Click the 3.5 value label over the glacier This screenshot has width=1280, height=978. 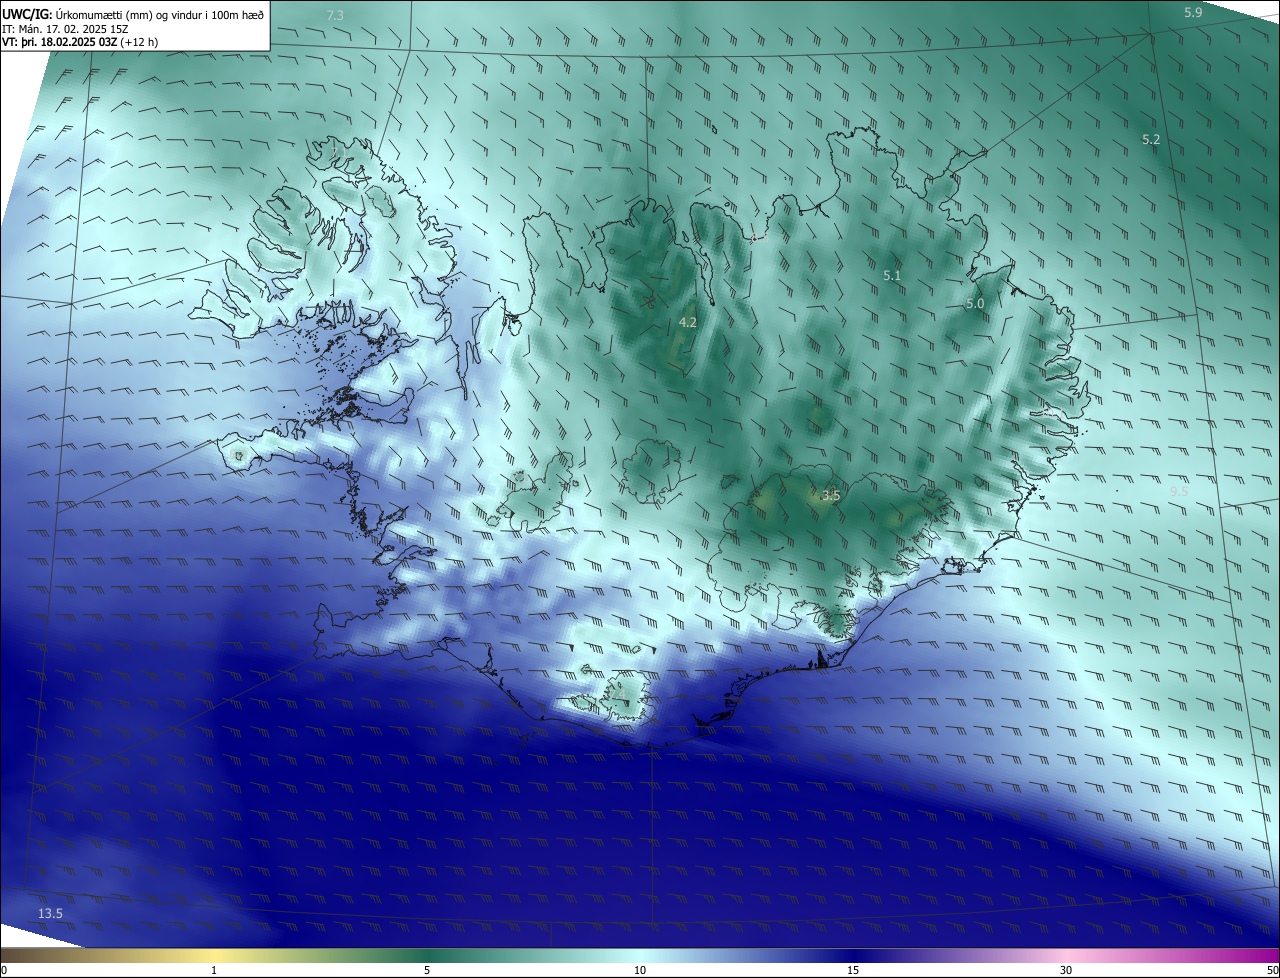831,495
